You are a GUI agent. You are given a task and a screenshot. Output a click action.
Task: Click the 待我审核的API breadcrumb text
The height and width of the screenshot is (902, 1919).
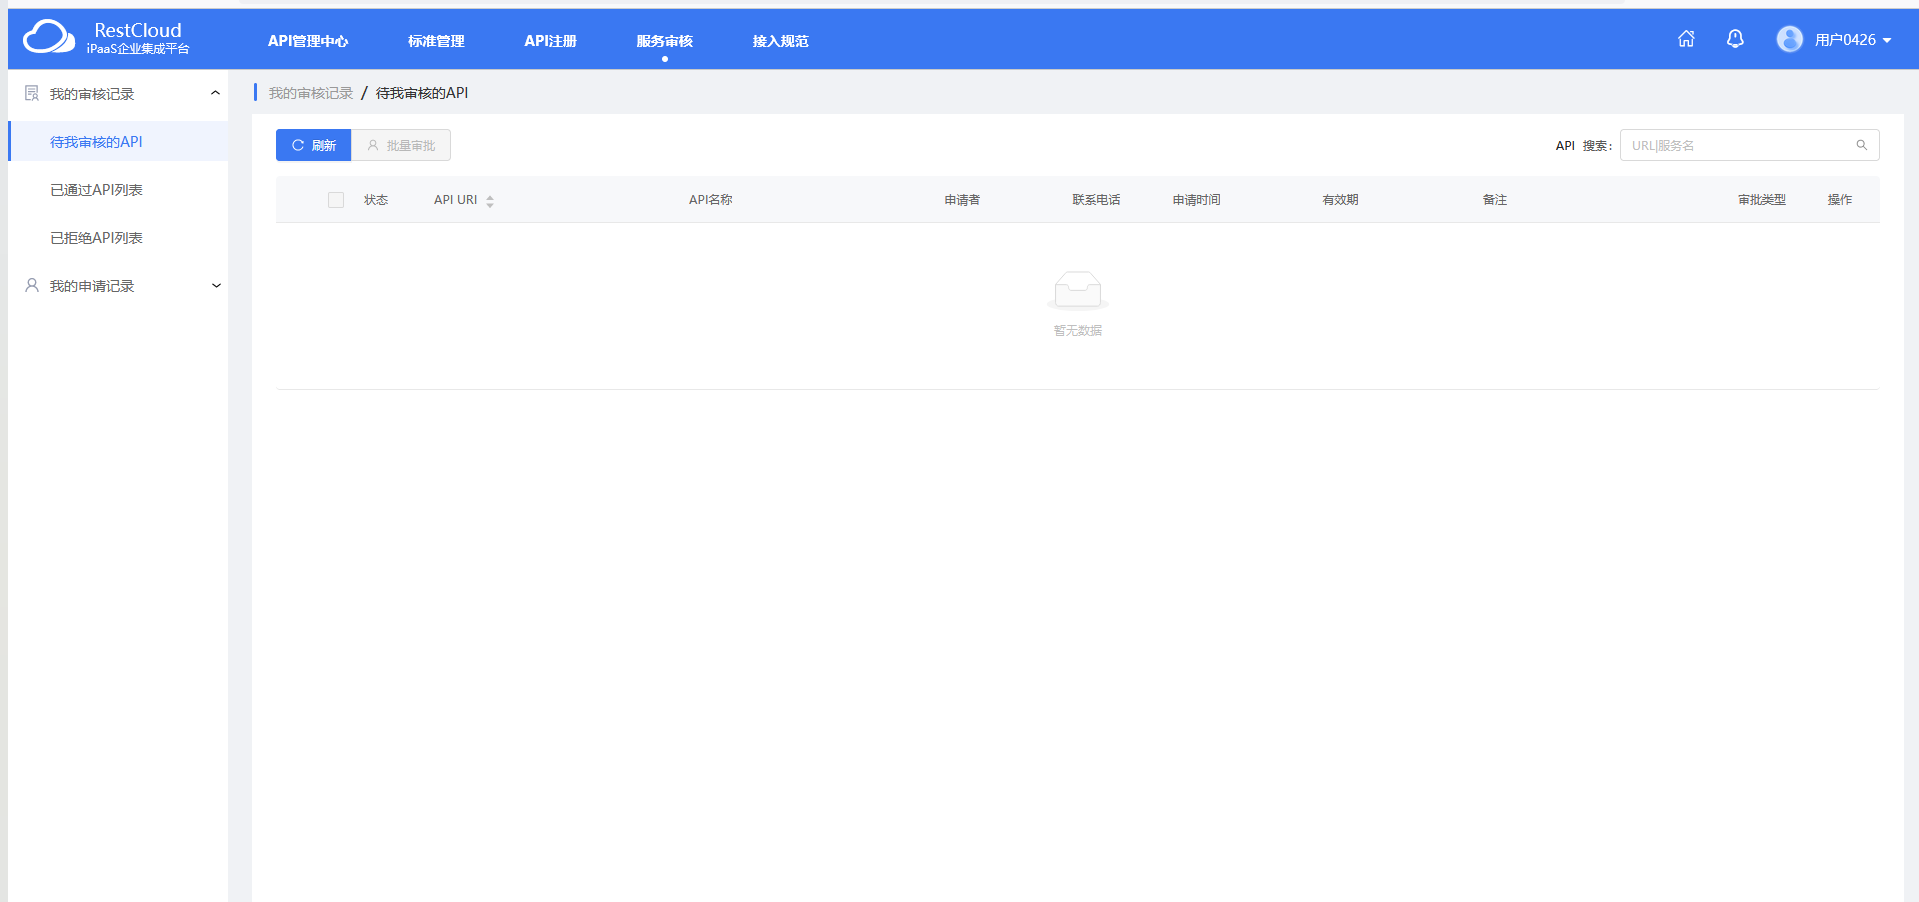click(x=422, y=93)
